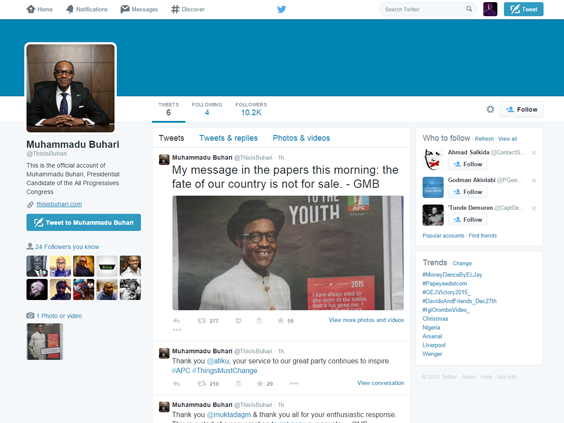Open Messages in the top bar
The height and width of the screenshot is (423, 564).
coord(139,9)
